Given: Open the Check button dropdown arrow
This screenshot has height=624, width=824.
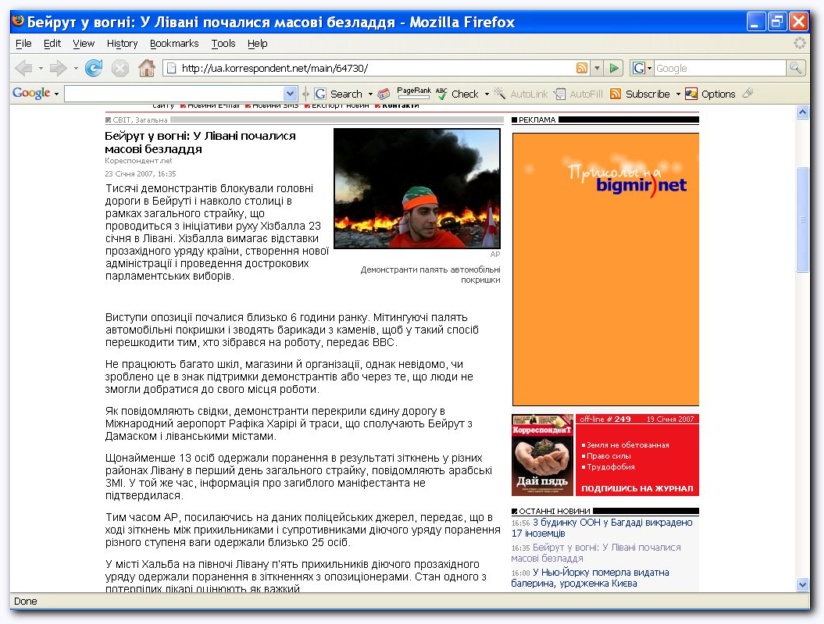Looking at the screenshot, I should [x=487, y=95].
